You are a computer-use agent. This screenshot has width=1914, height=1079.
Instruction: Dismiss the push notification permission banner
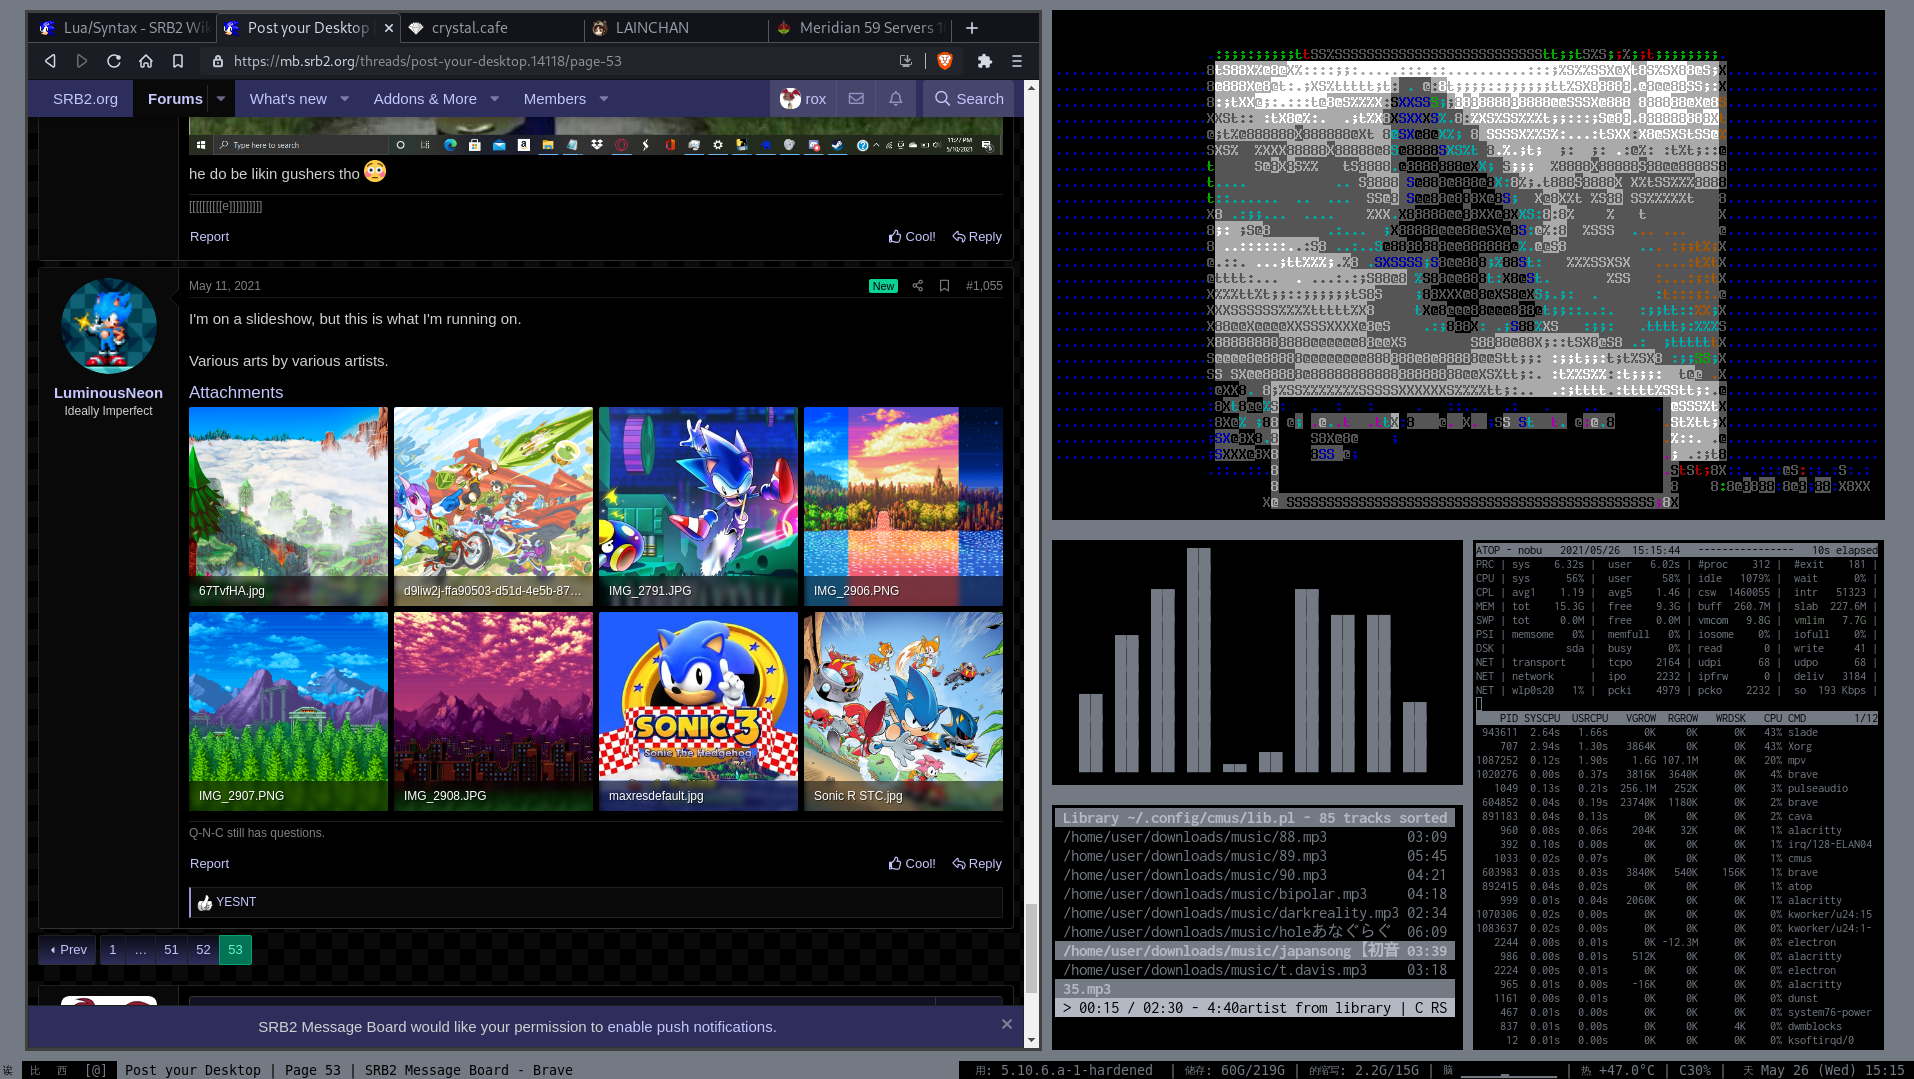[x=1007, y=1024]
